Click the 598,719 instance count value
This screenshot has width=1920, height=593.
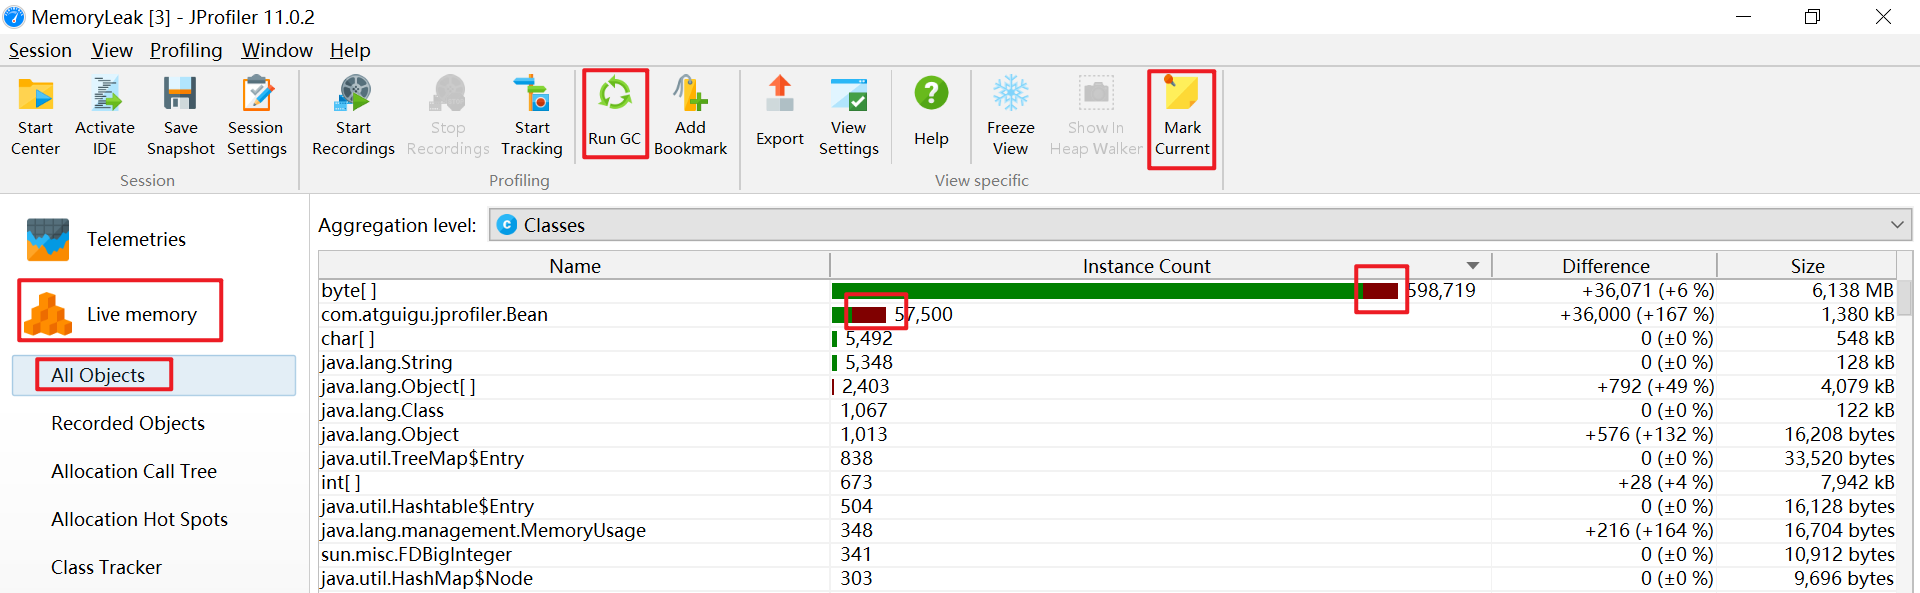coord(1442,290)
